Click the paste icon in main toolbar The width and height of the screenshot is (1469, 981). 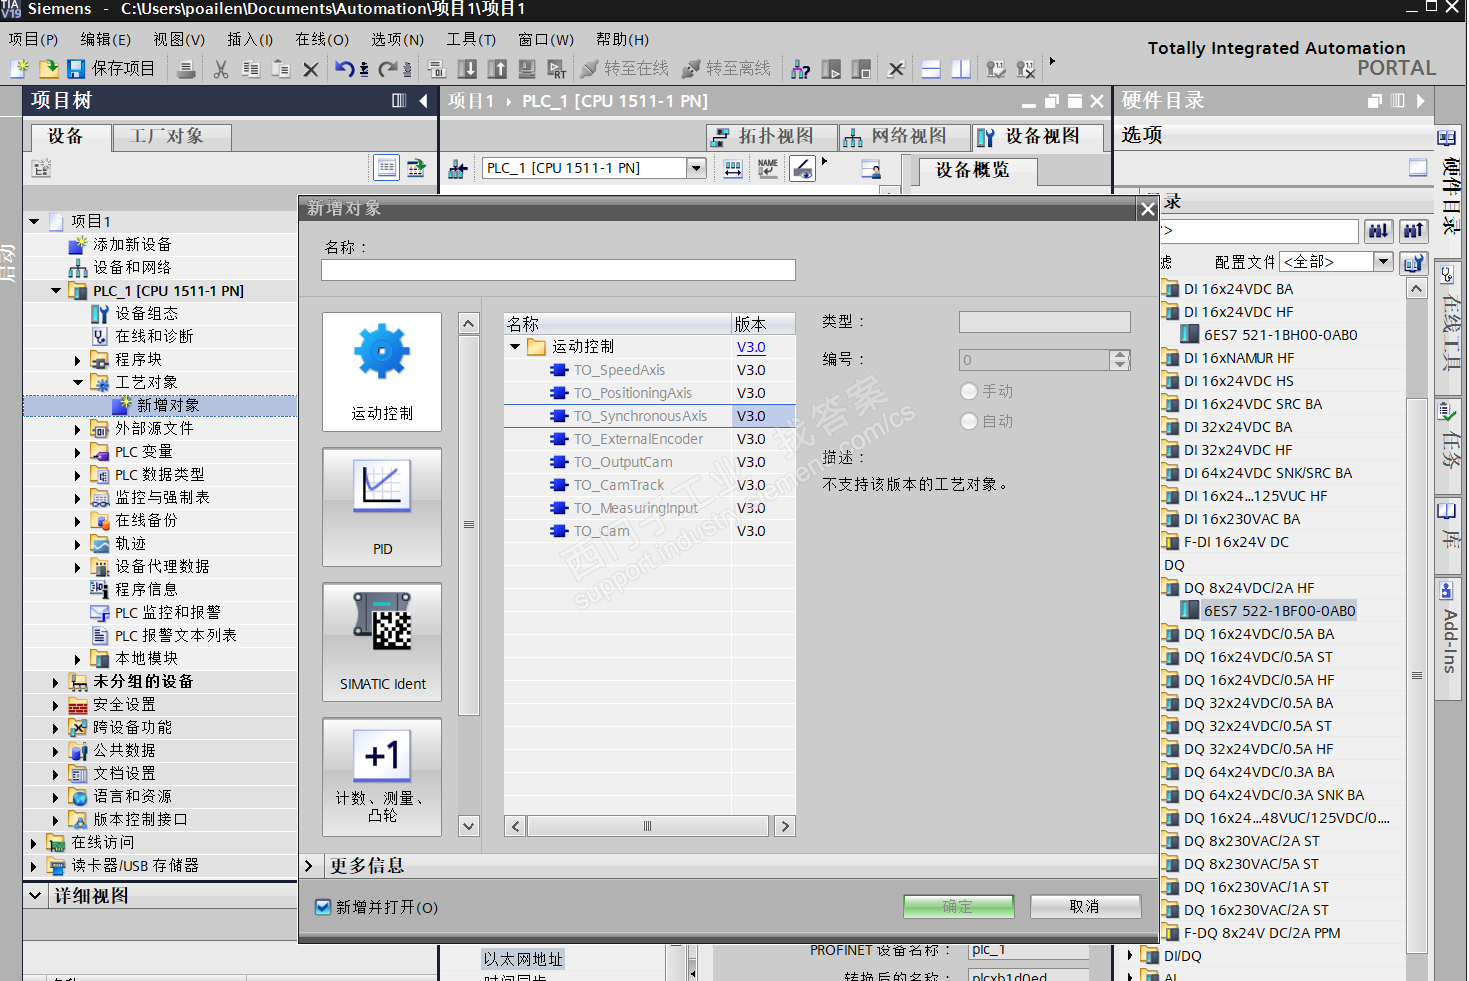point(281,69)
